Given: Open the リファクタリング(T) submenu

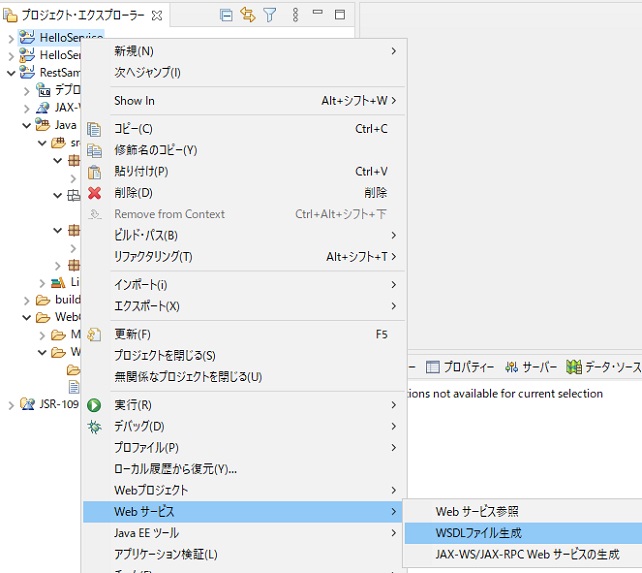Looking at the screenshot, I should point(246,257).
